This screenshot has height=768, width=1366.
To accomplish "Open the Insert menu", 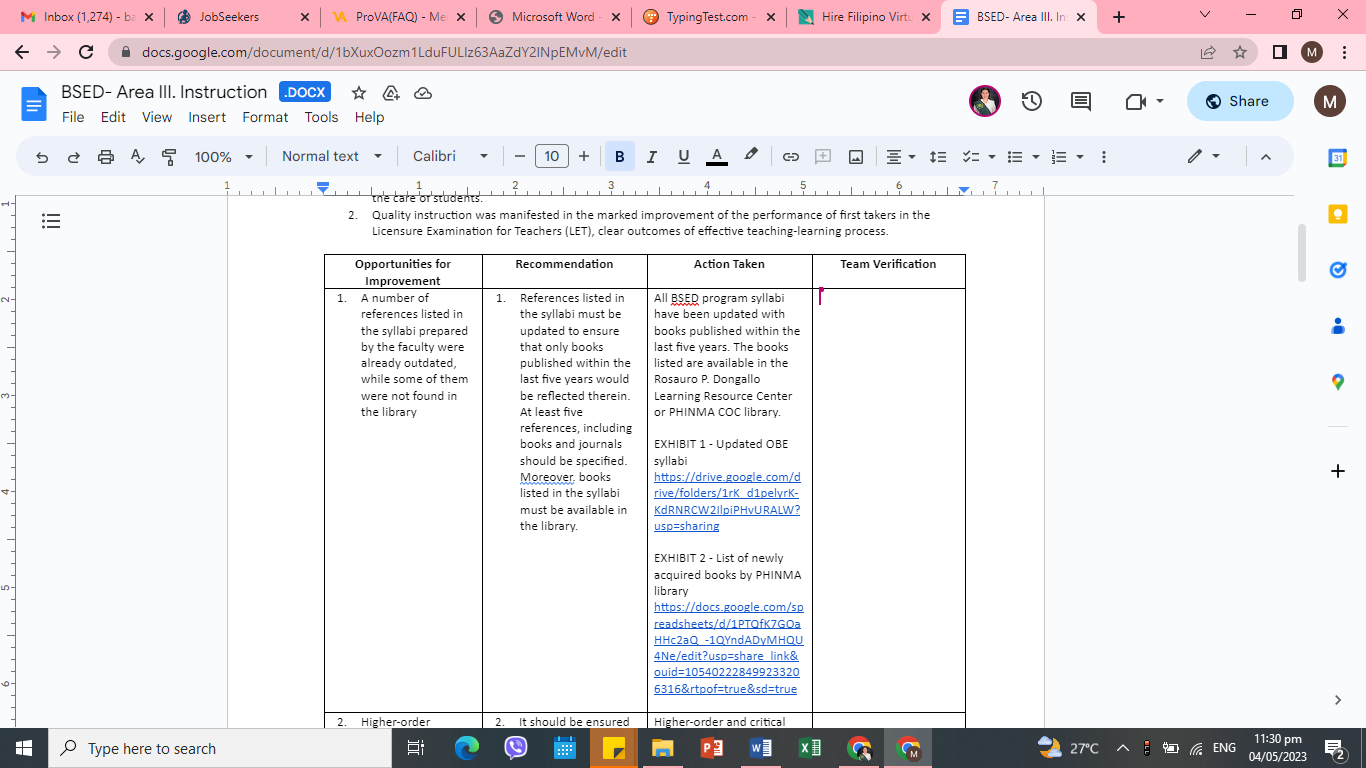I will tap(207, 117).
